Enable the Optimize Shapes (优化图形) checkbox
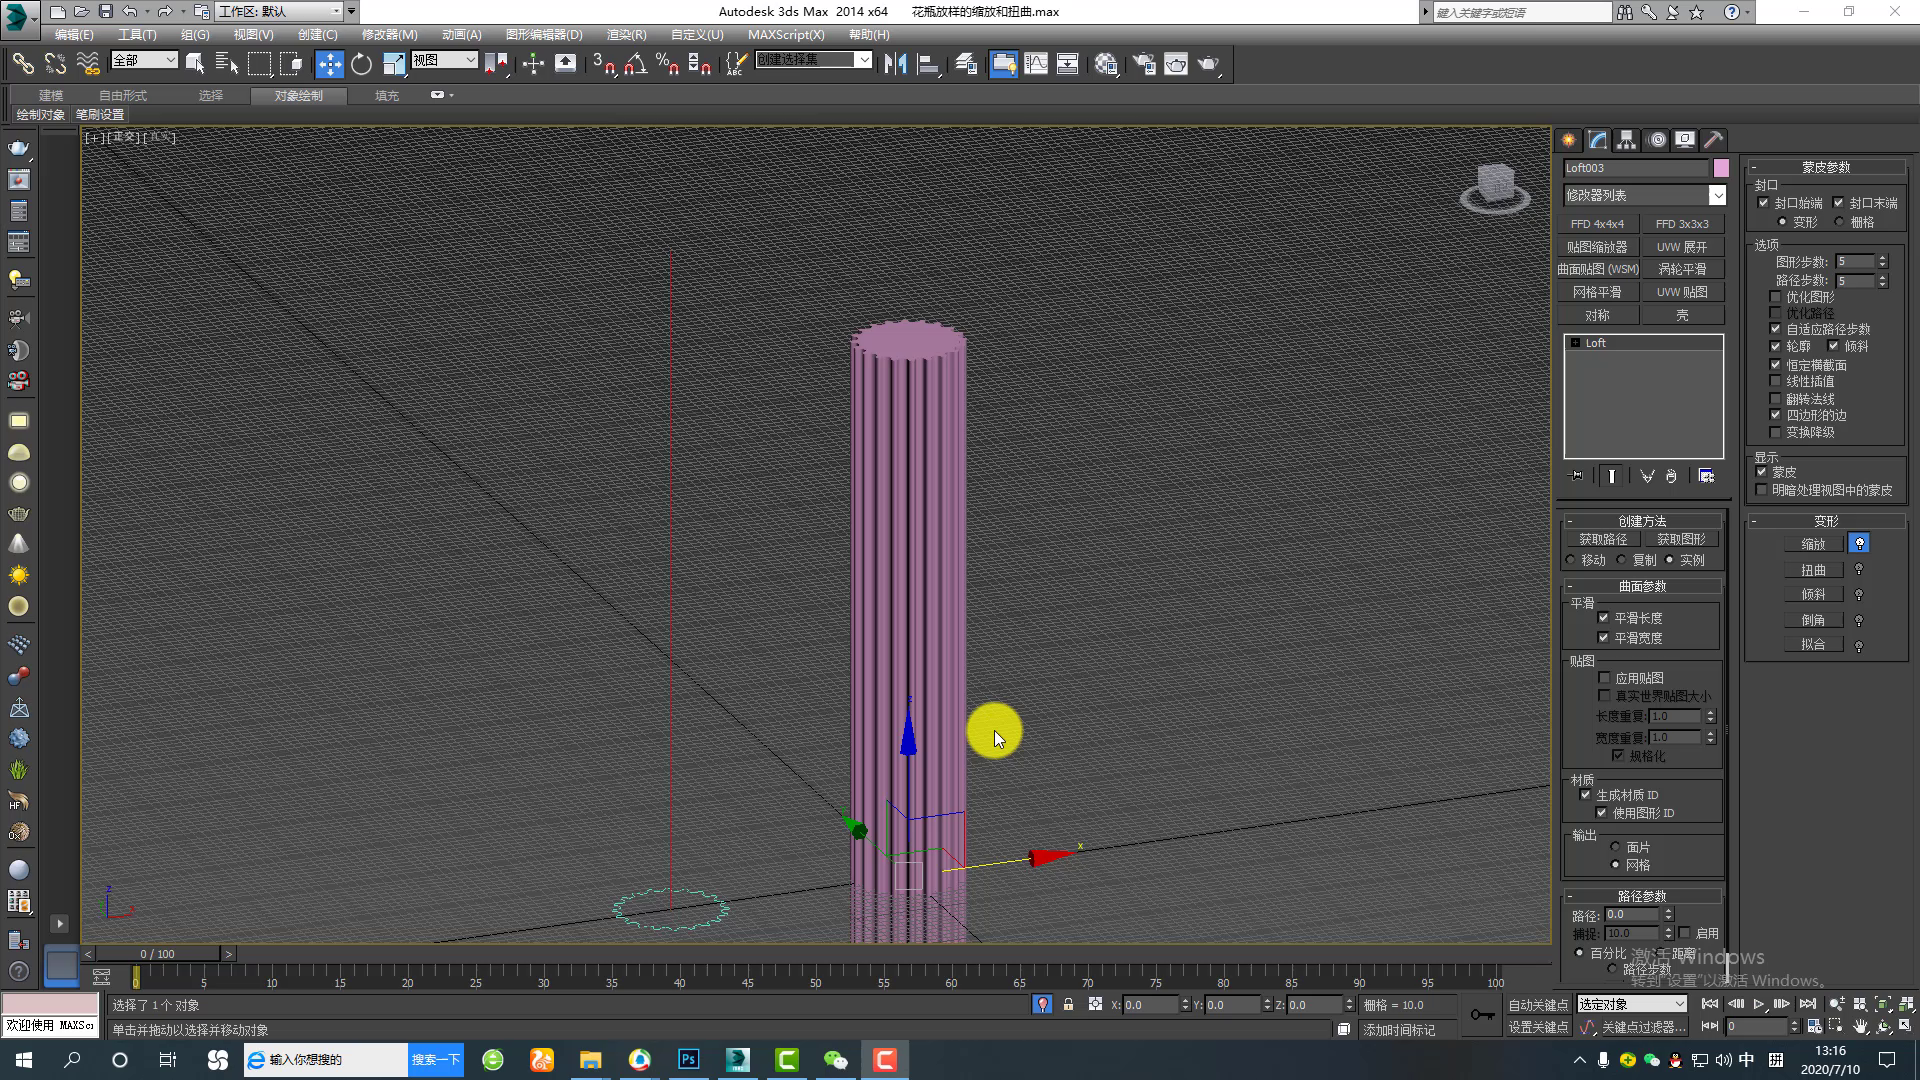 click(x=1776, y=297)
